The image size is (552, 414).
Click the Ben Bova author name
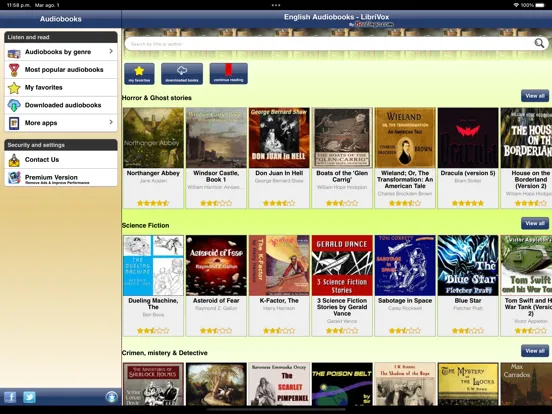pos(153,314)
